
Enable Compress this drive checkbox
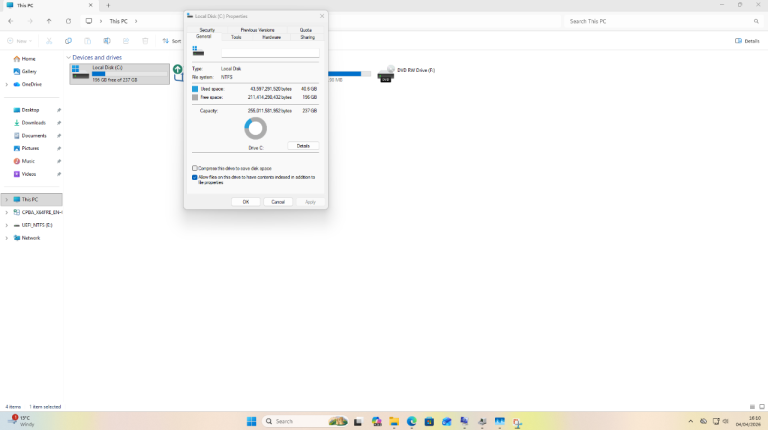(x=194, y=168)
